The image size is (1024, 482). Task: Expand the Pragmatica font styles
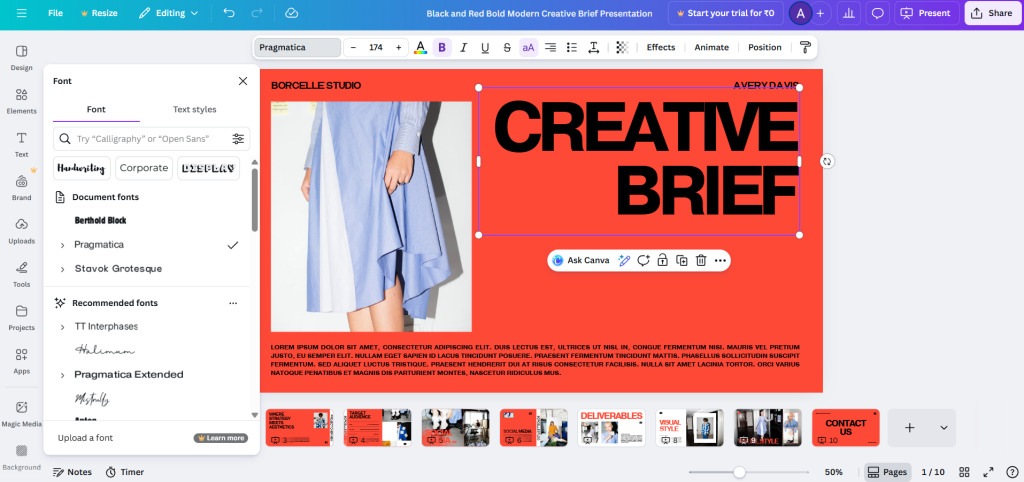pyautogui.click(x=63, y=245)
